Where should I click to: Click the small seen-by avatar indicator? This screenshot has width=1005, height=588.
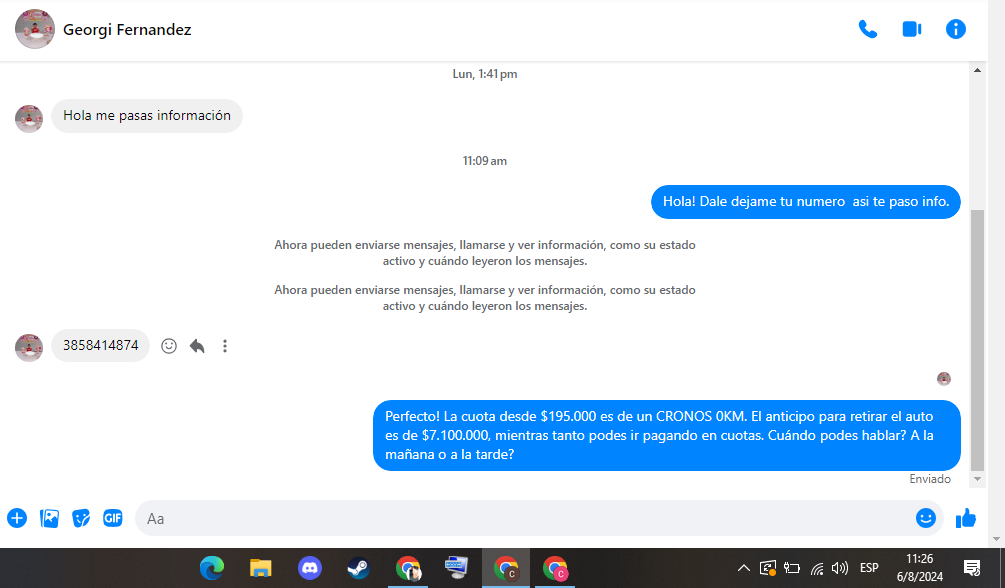click(x=943, y=379)
